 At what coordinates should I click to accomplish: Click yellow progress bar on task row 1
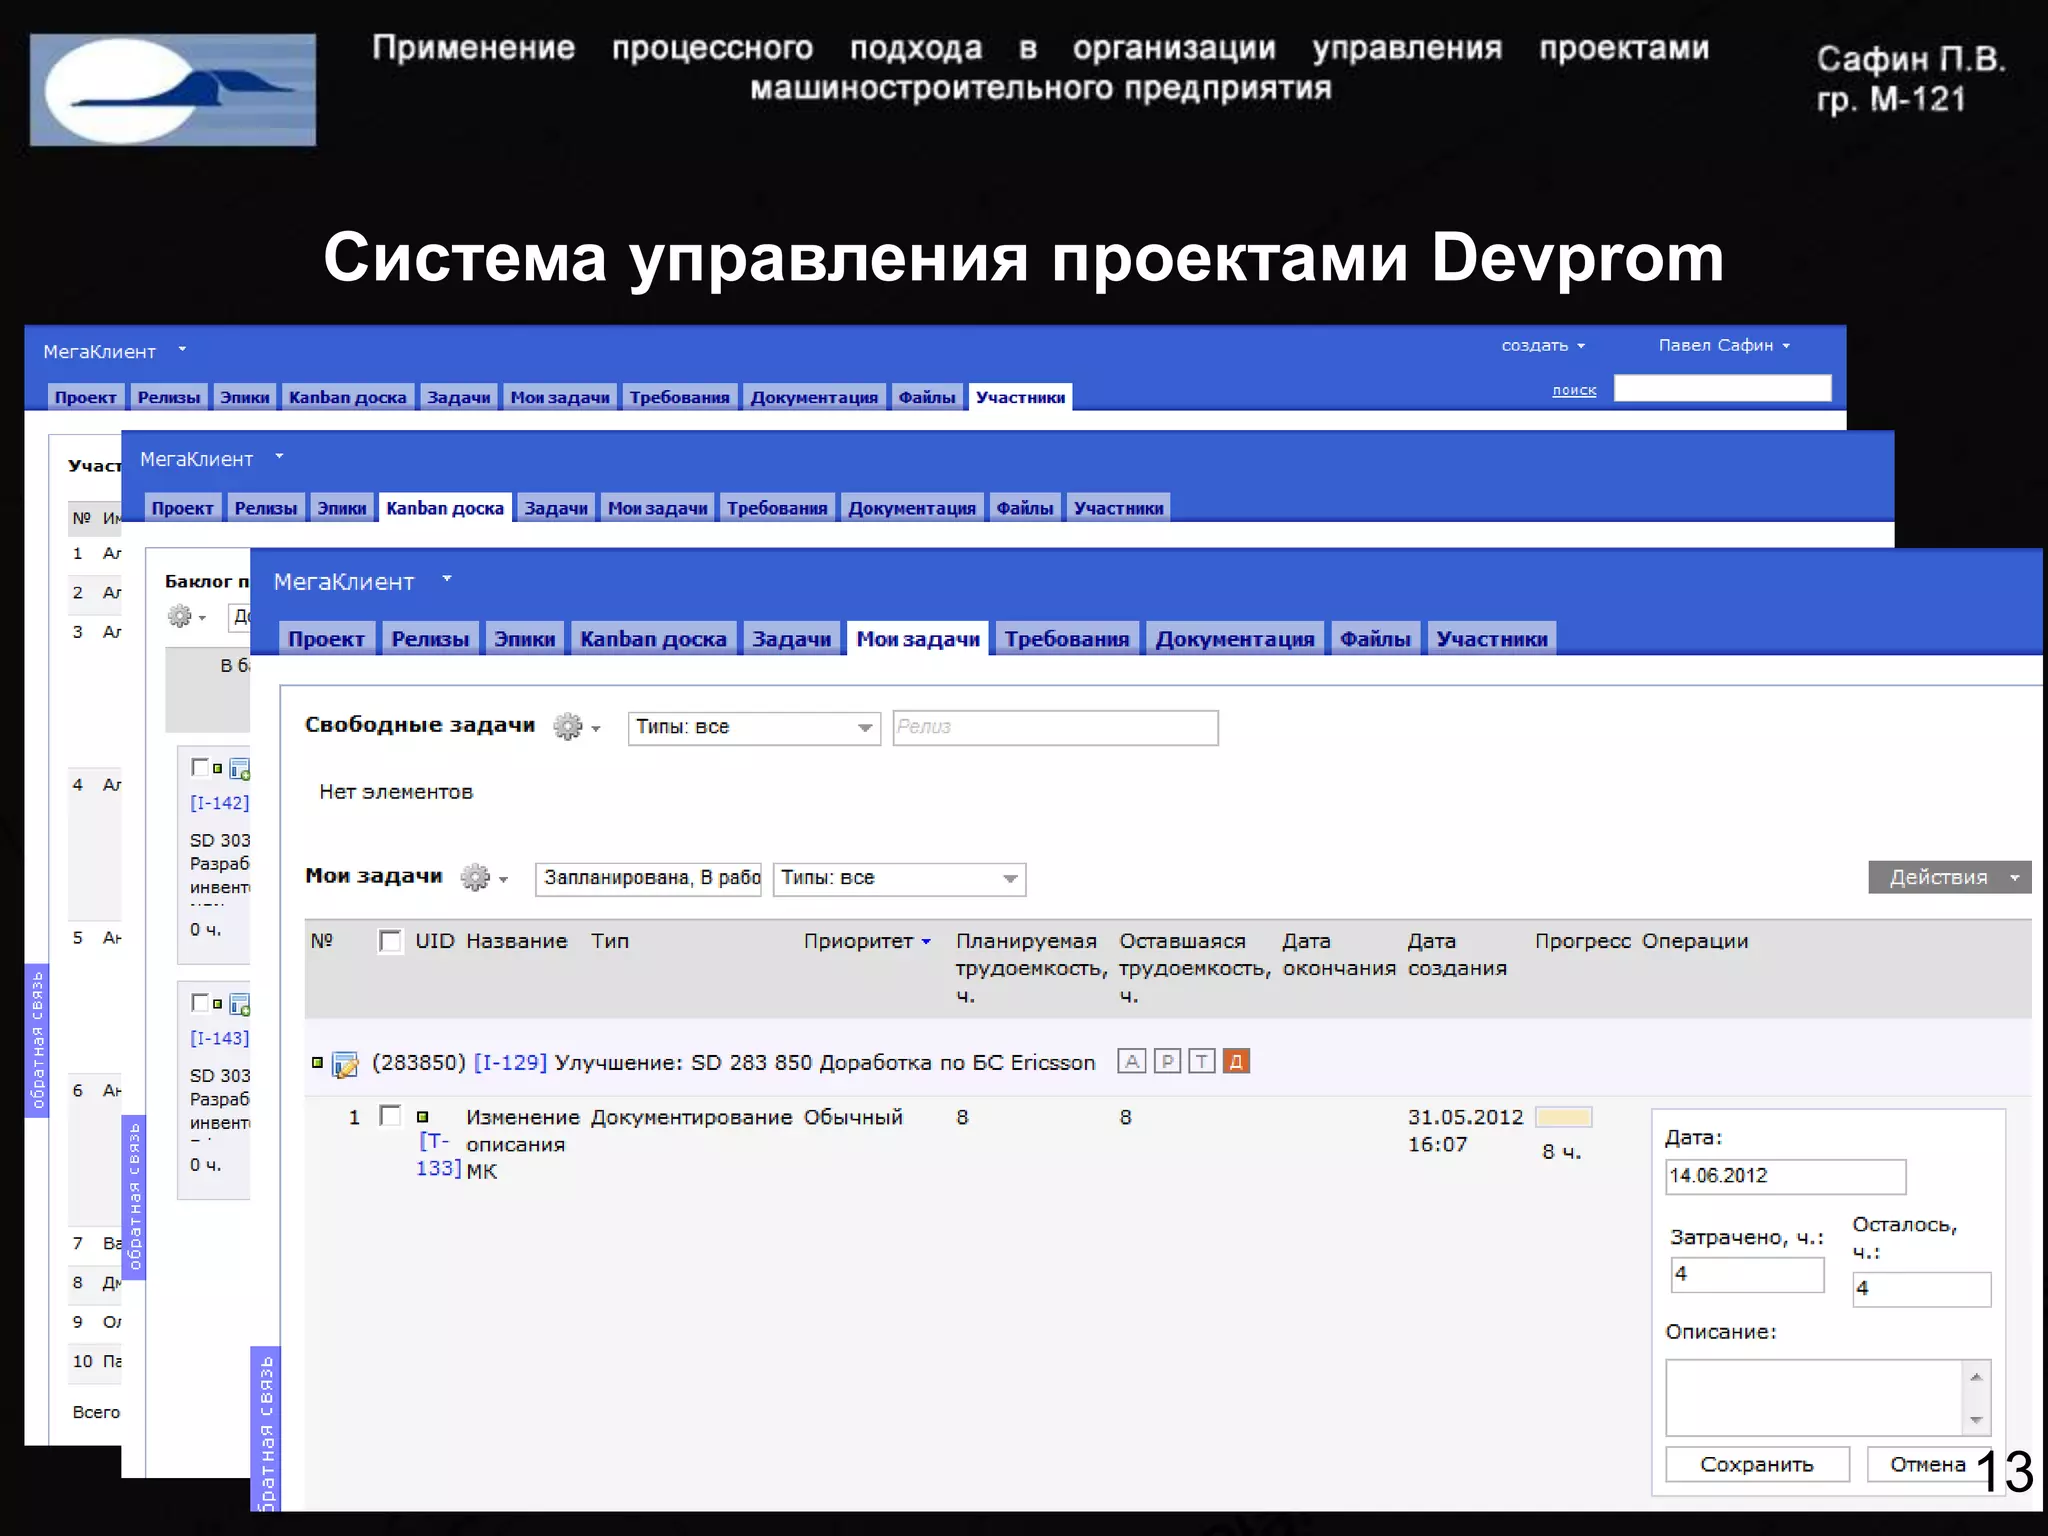click(x=1563, y=1117)
